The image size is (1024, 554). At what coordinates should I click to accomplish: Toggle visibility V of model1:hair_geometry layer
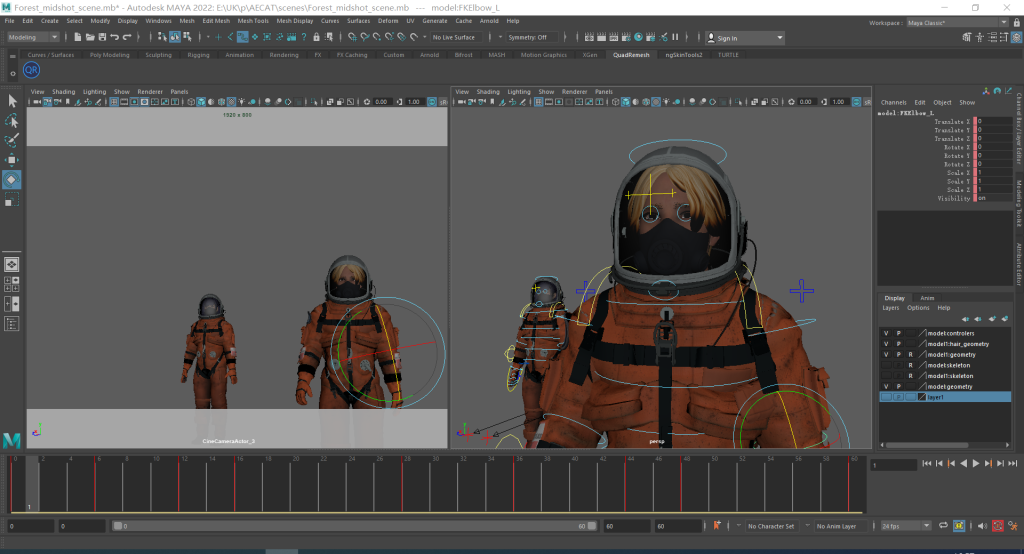[x=886, y=344]
